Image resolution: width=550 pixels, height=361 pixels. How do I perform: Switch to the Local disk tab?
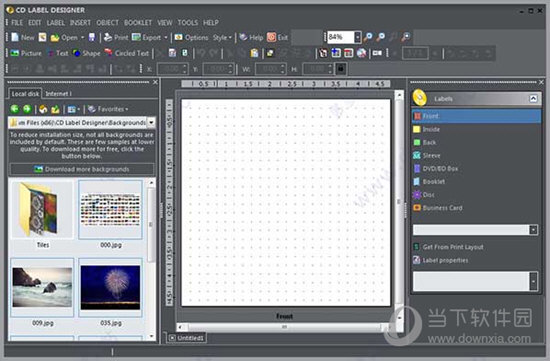(25, 94)
